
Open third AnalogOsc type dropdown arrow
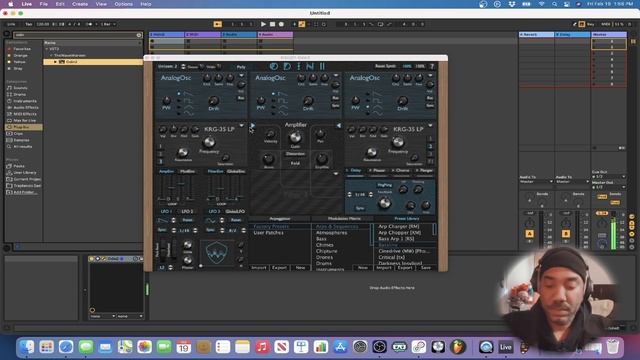click(430, 76)
